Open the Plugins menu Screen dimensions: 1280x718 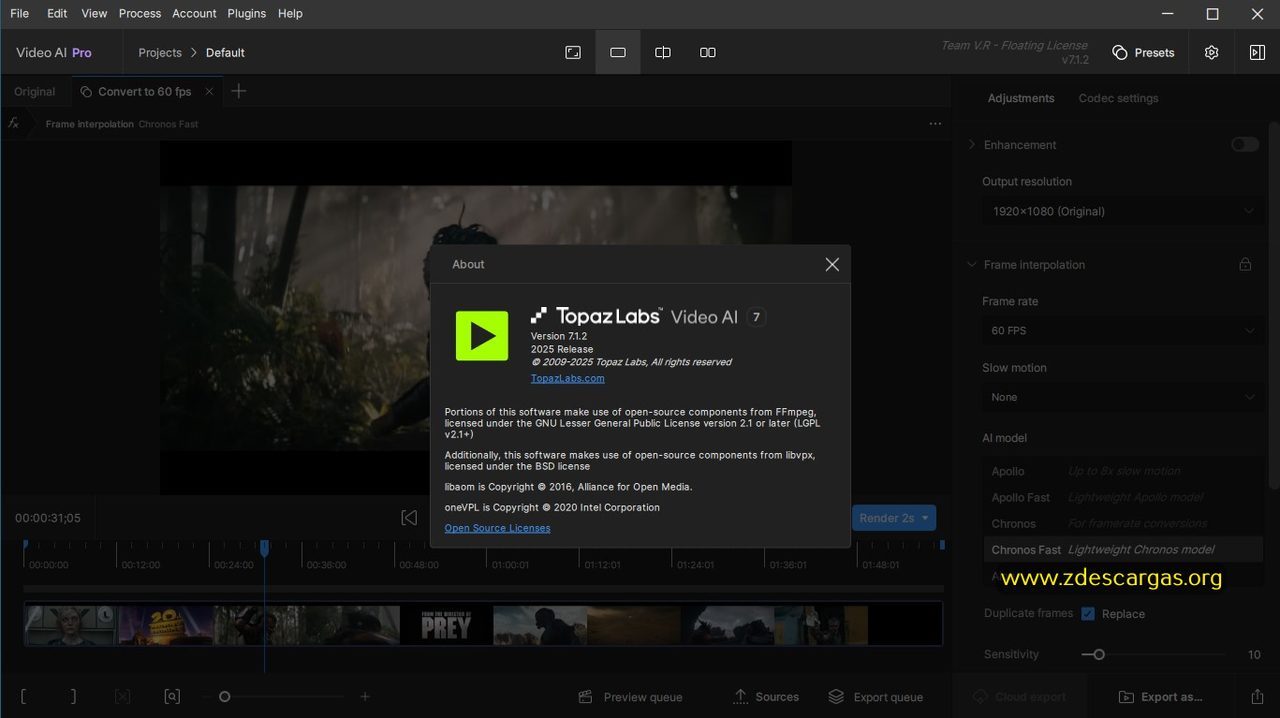246,13
